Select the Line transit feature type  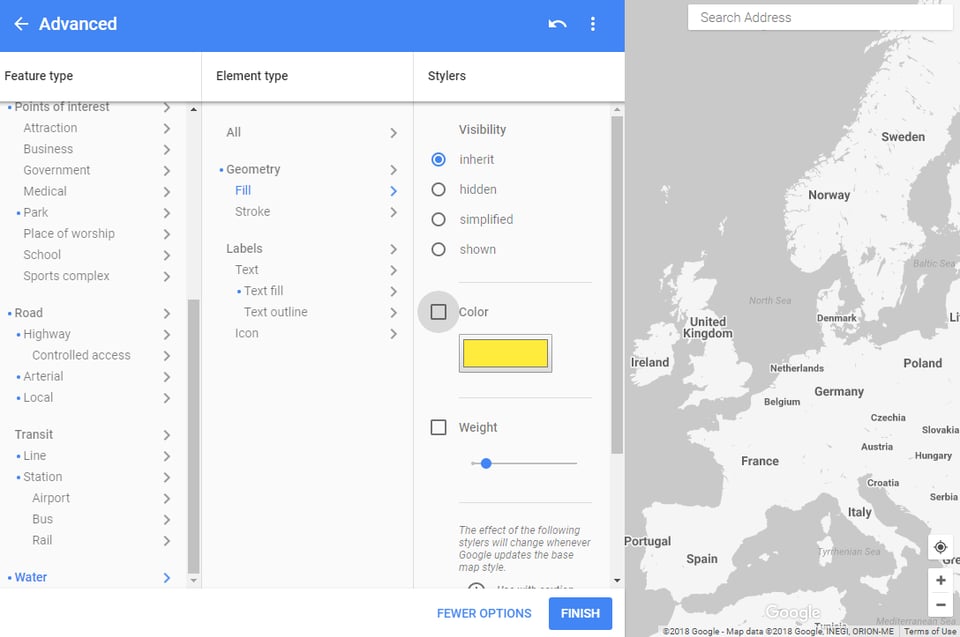35,456
